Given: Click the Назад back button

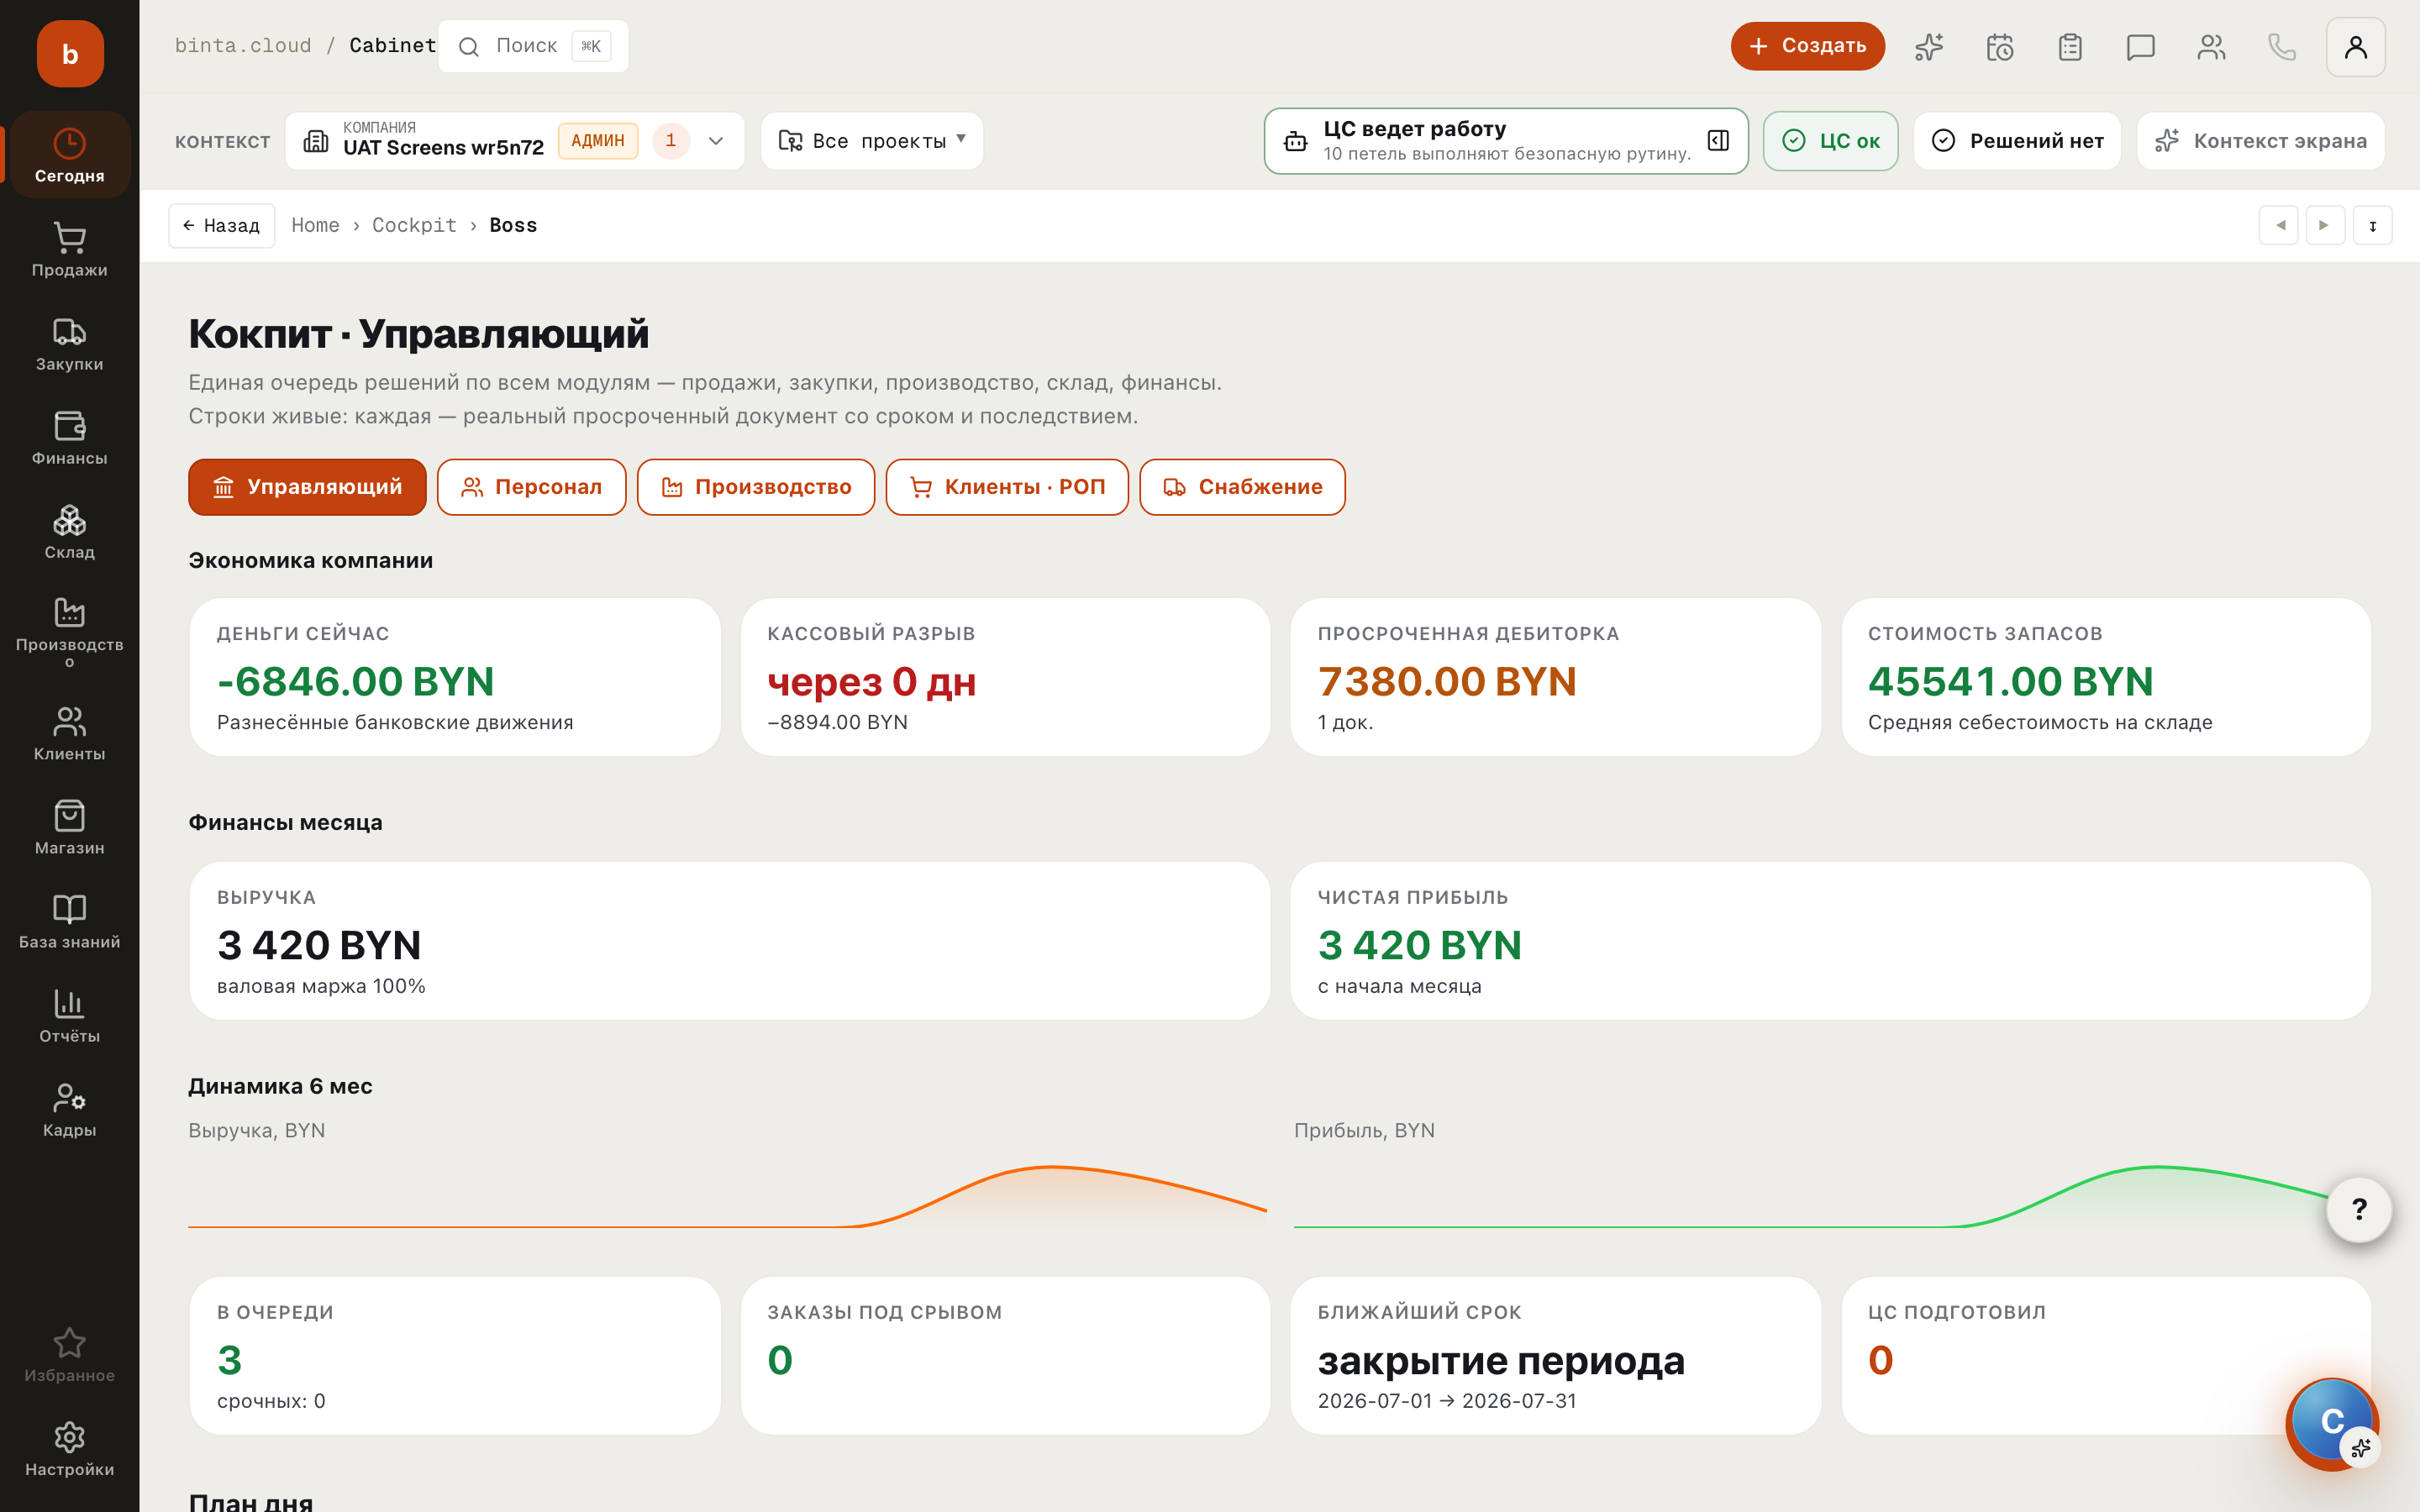Looking at the screenshot, I should 222,226.
